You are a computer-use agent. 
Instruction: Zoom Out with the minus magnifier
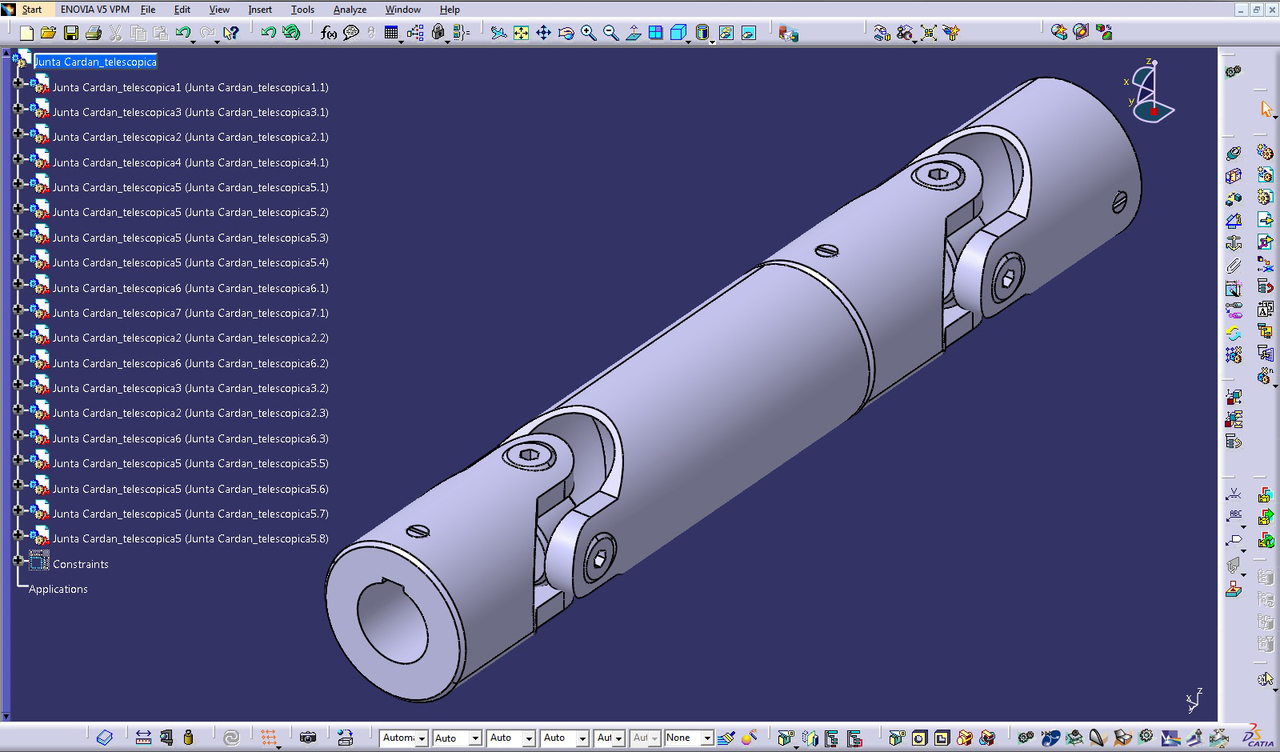tap(611, 33)
